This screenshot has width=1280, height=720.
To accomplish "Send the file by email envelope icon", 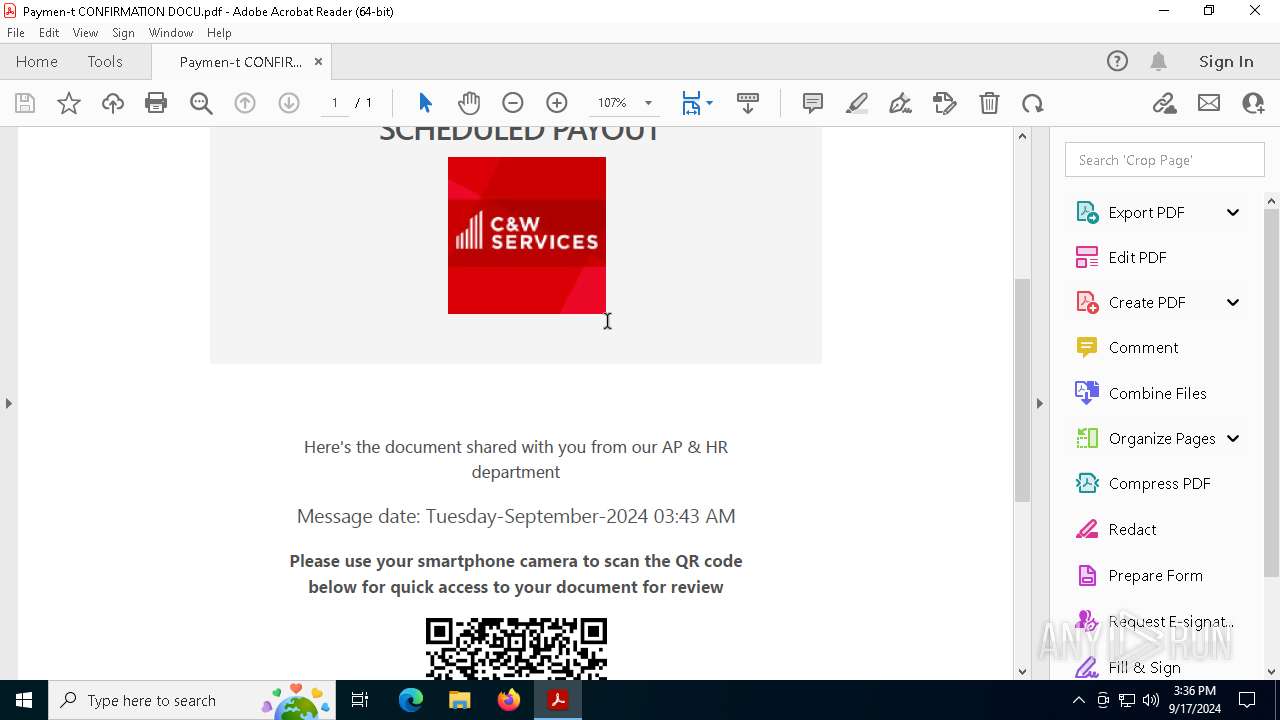I will [1209, 103].
